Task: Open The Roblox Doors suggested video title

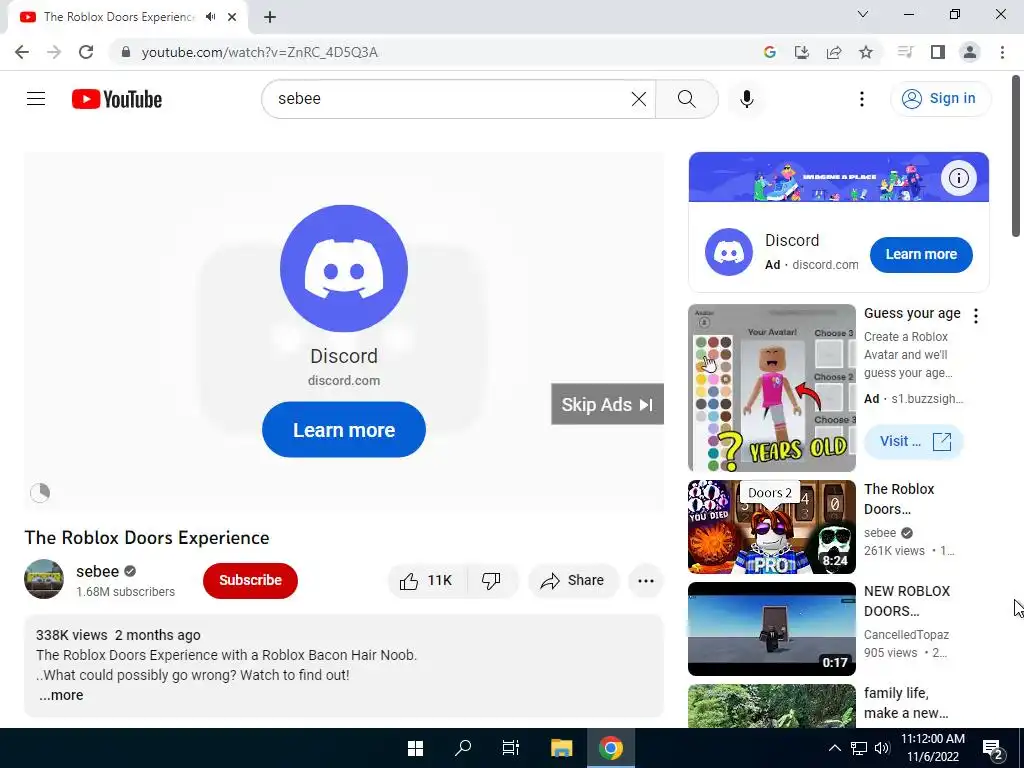Action: [899, 499]
